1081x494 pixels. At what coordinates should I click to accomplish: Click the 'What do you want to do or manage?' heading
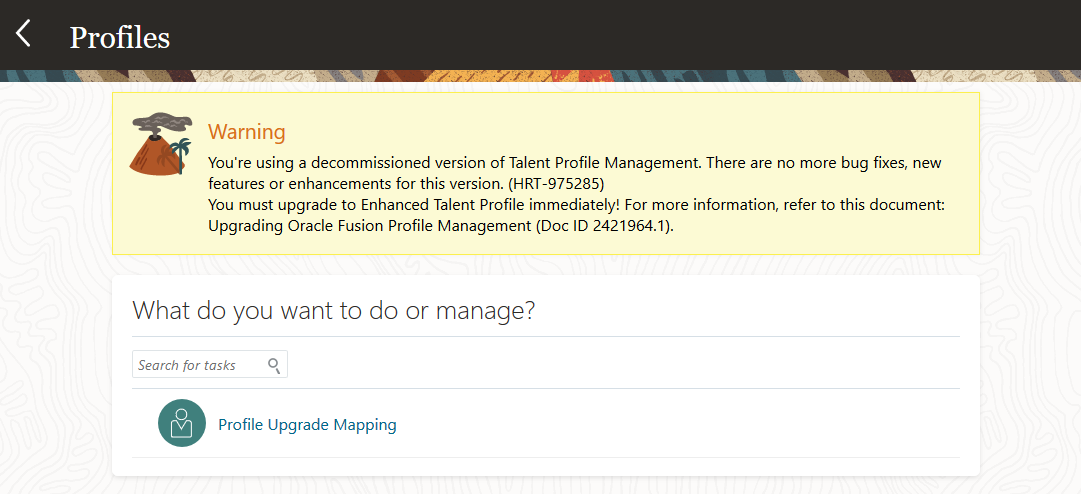point(334,310)
